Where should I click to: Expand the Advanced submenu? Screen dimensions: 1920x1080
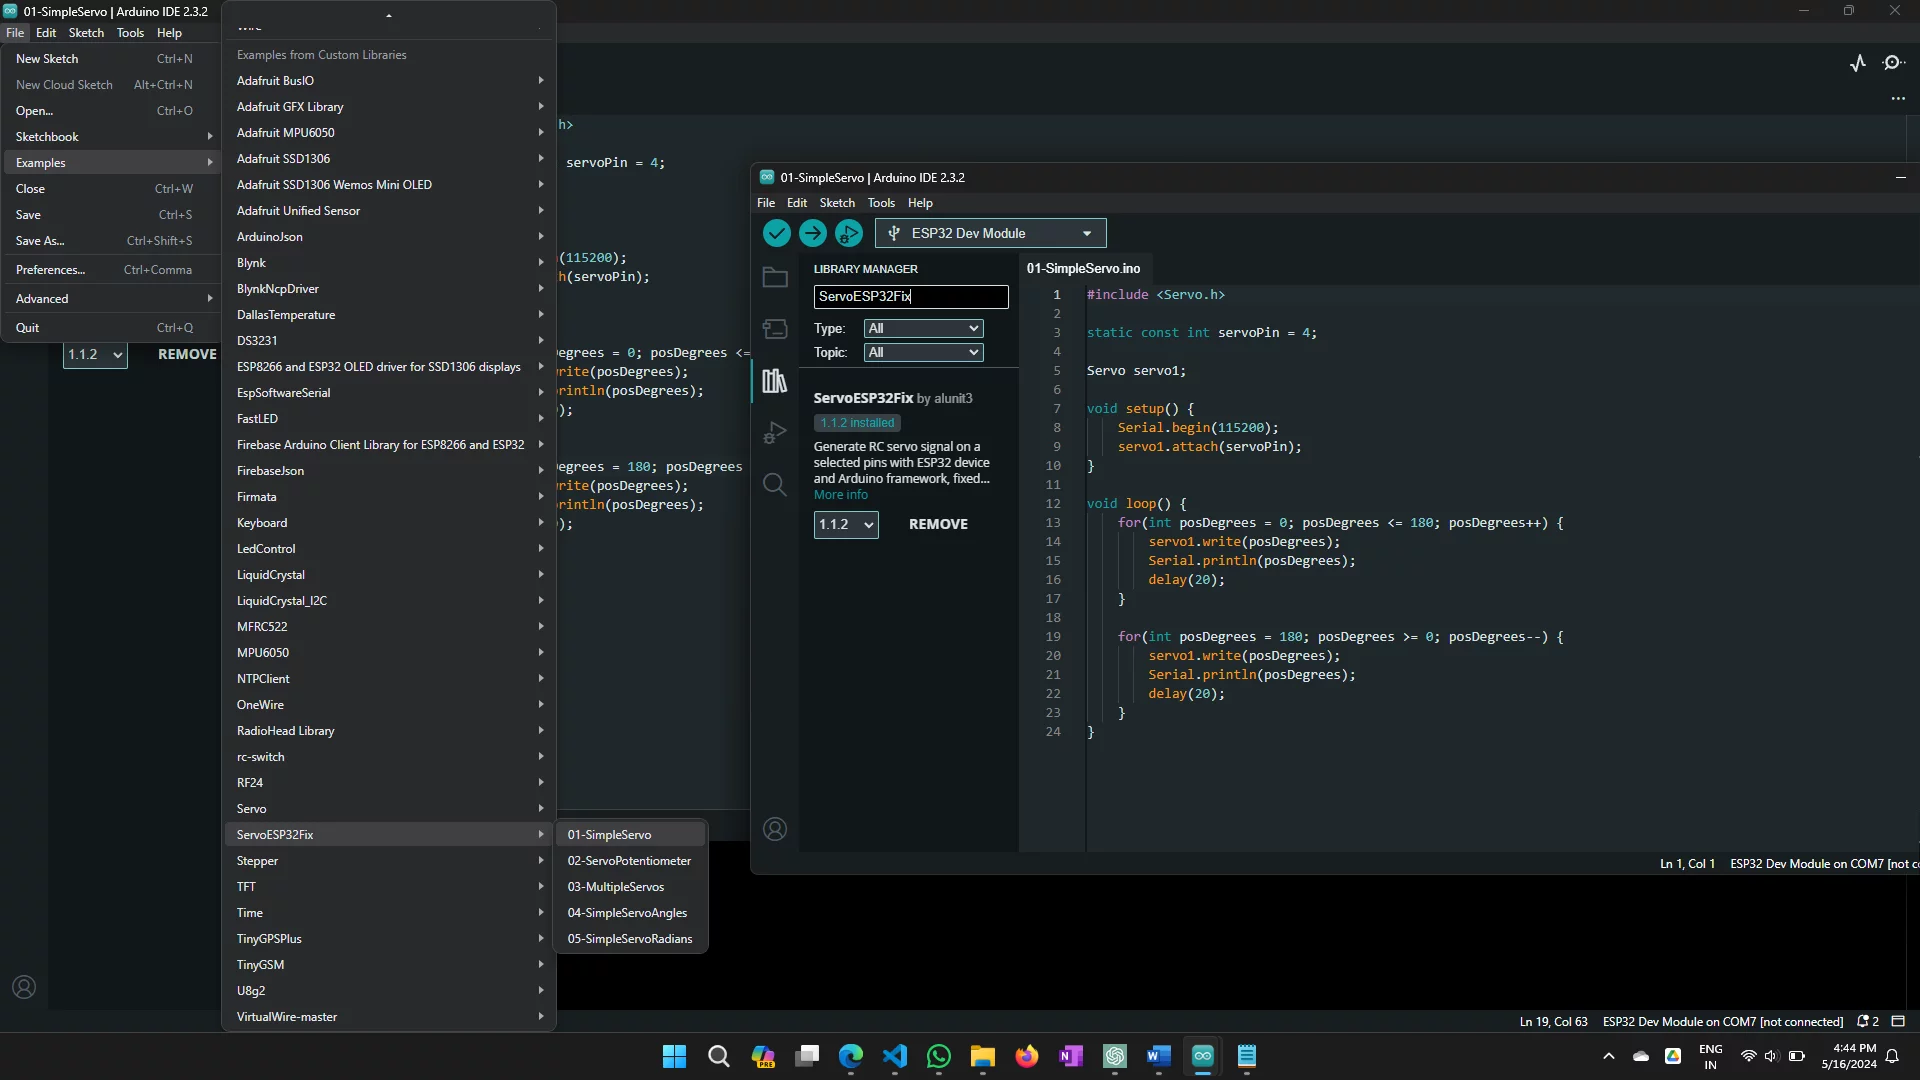point(110,299)
